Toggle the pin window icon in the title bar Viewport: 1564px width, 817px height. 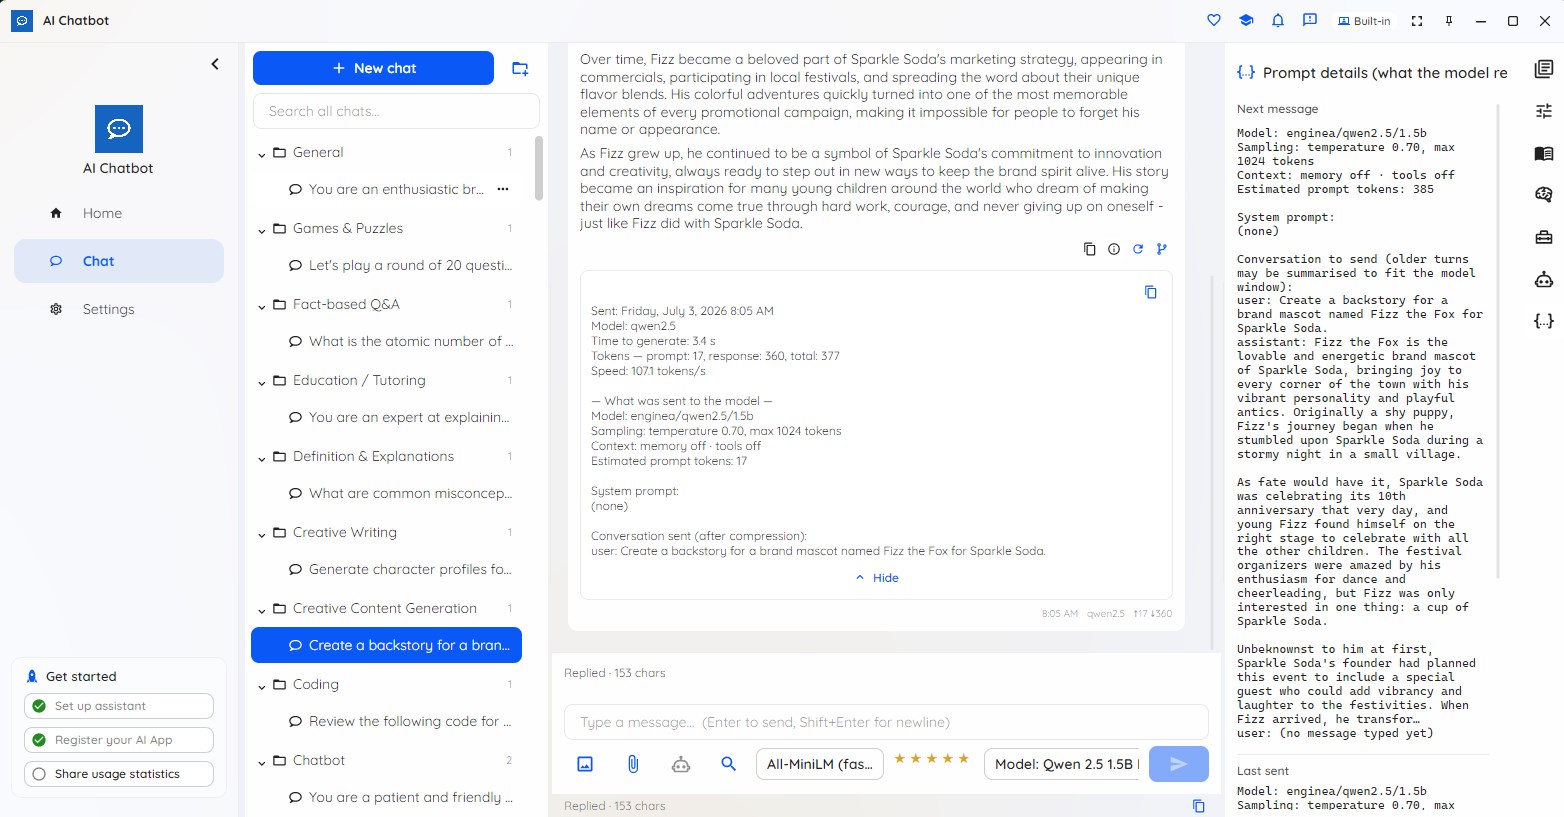pyautogui.click(x=1449, y=20)
